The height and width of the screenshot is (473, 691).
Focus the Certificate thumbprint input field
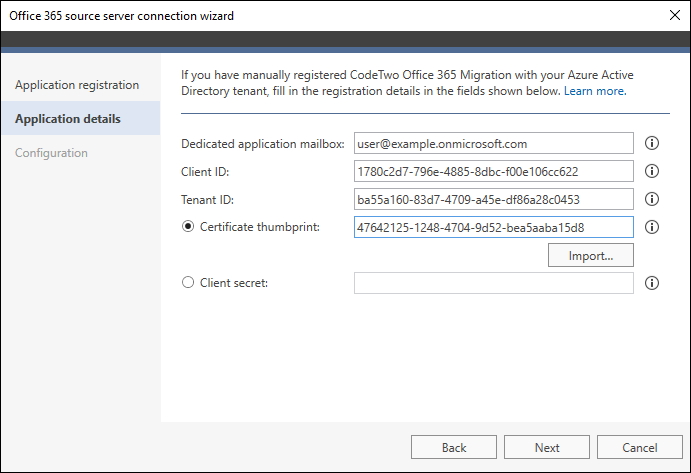(494, 227)
